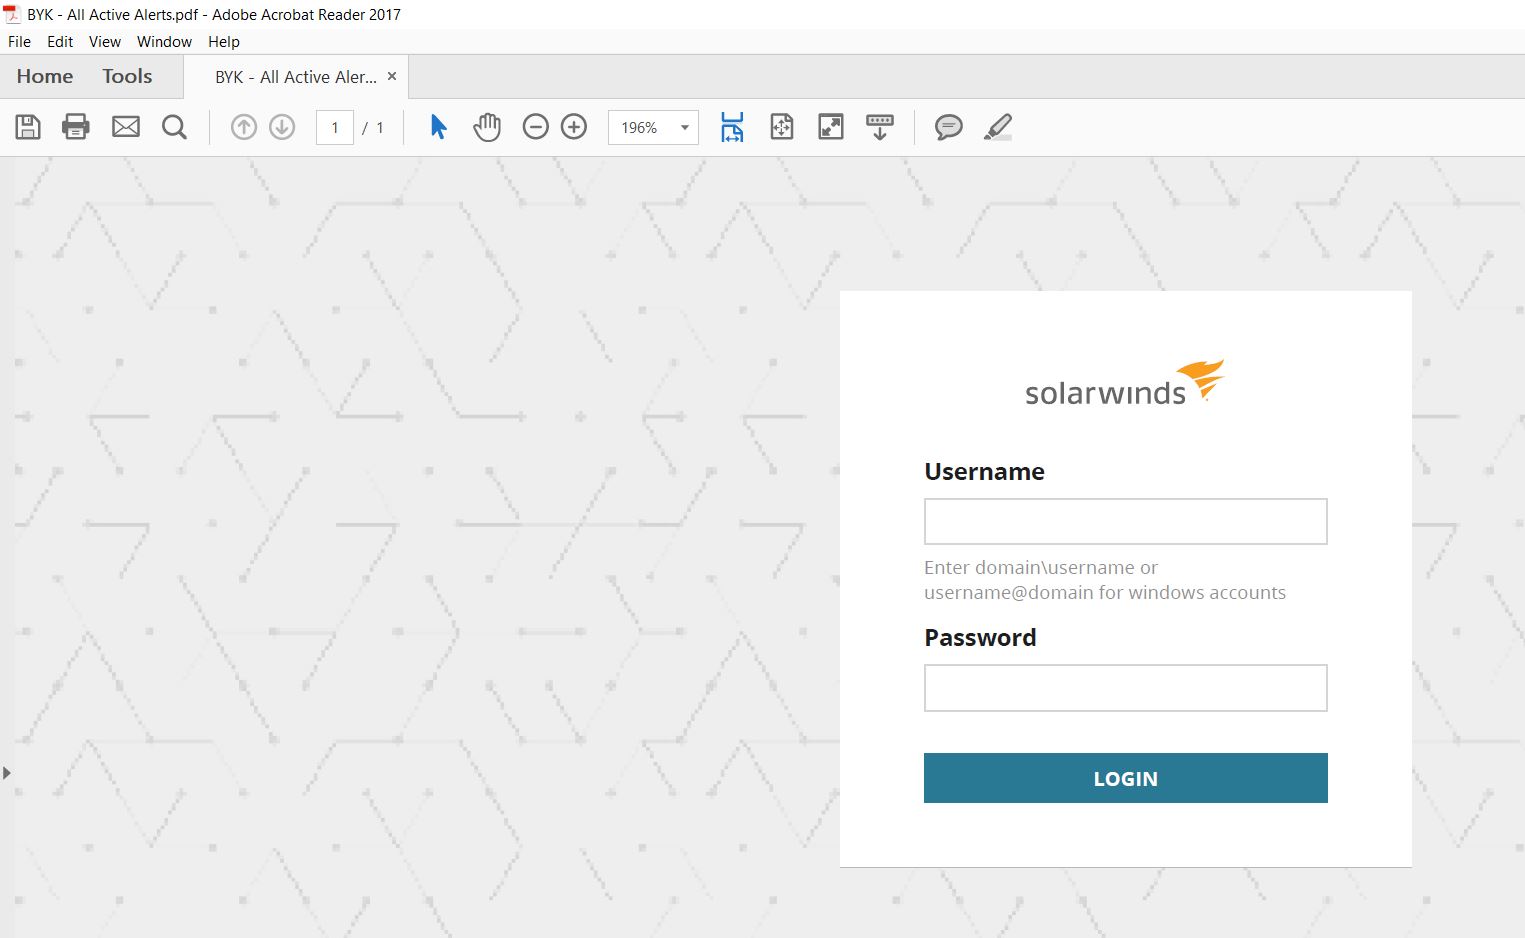This screenshot has width=1525, height=938.
Task: Toggle Read Mode download-style icon
Action: (880, 127)
